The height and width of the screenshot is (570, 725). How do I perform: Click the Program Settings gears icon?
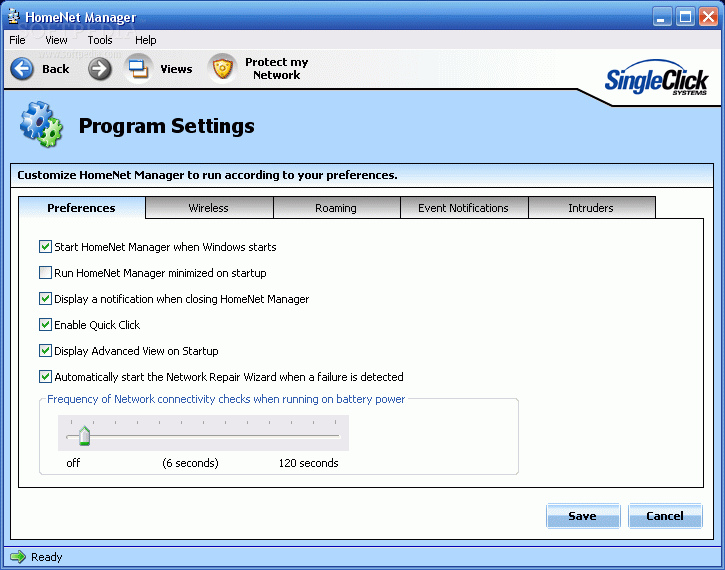41,124
